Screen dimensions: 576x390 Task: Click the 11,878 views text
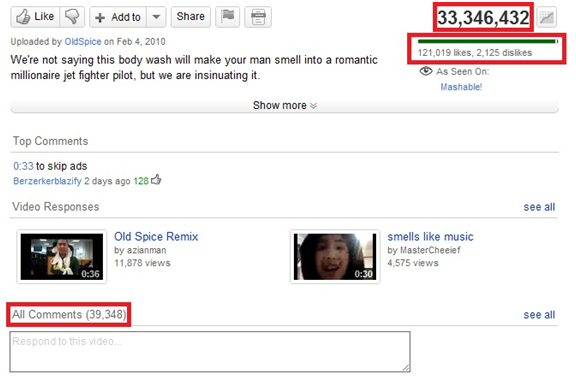142,263
